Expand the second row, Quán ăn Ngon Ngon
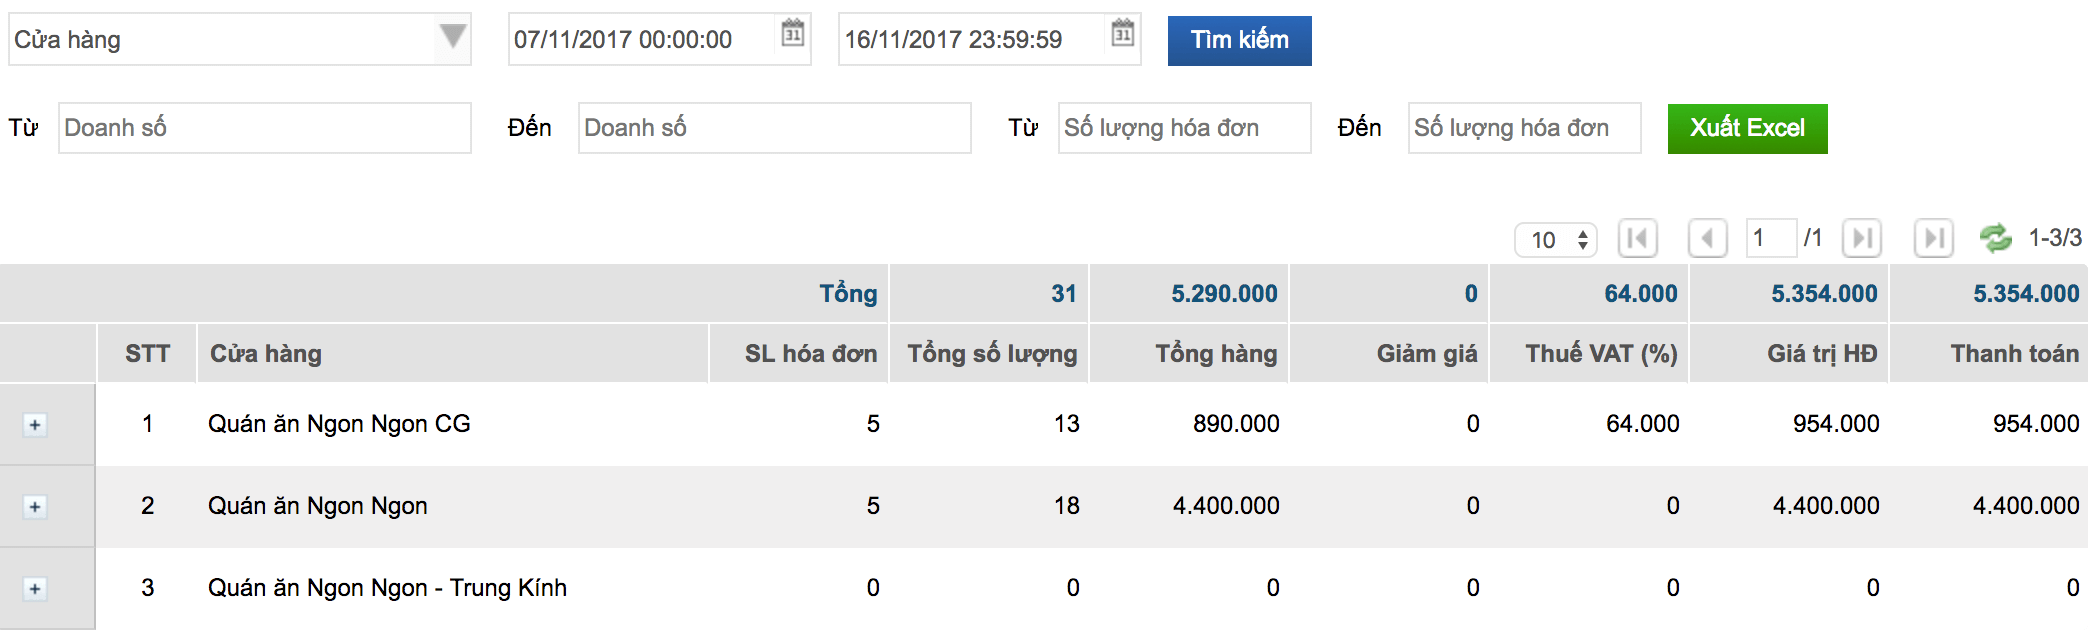Viewport: 2096px width, 638px height. (35, 507)
